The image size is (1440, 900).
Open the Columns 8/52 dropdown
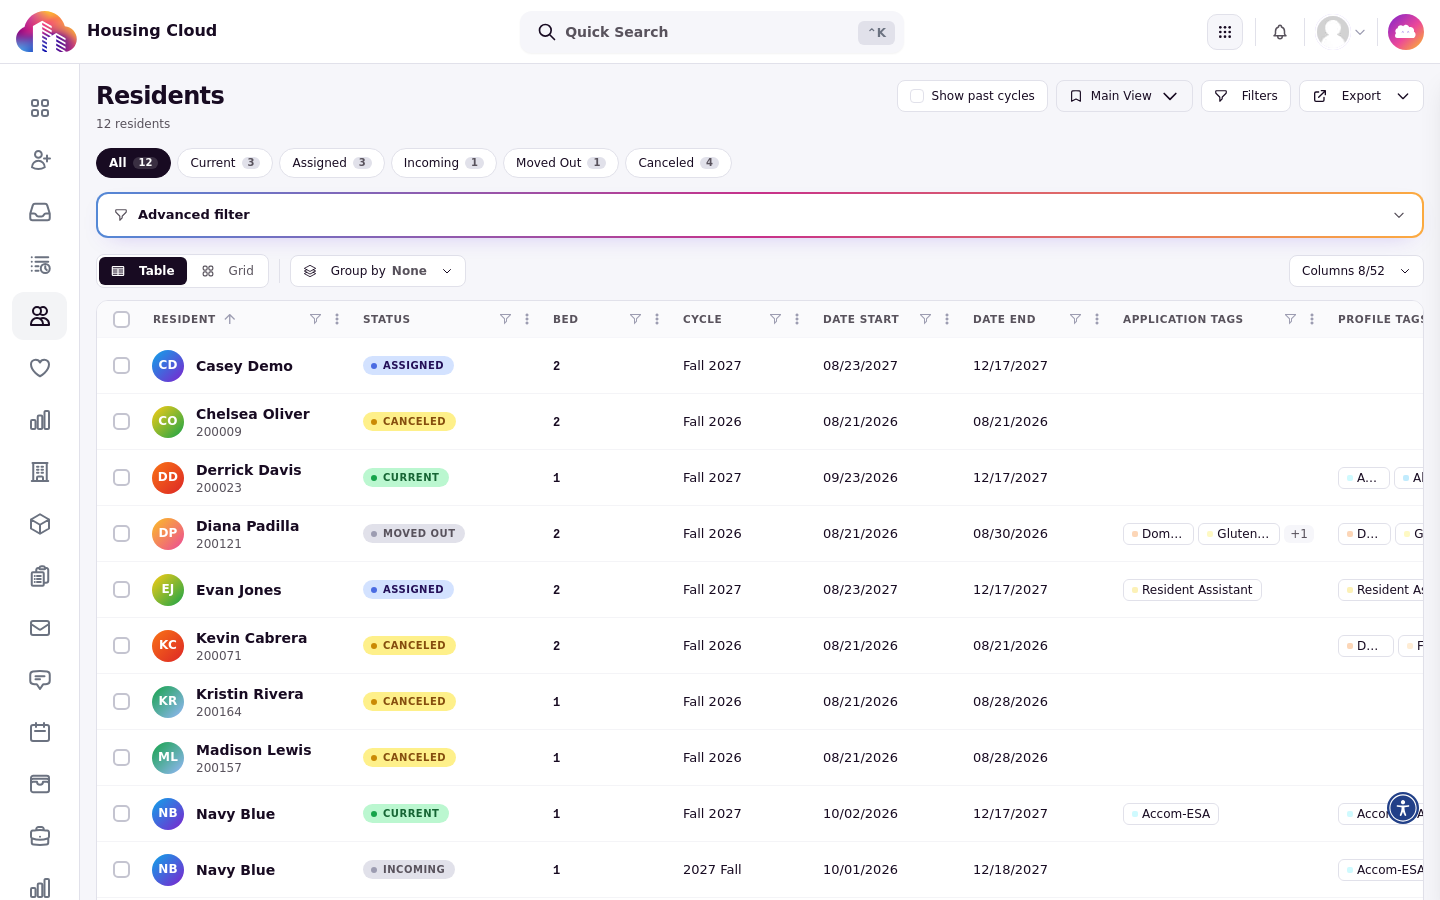1356,271
